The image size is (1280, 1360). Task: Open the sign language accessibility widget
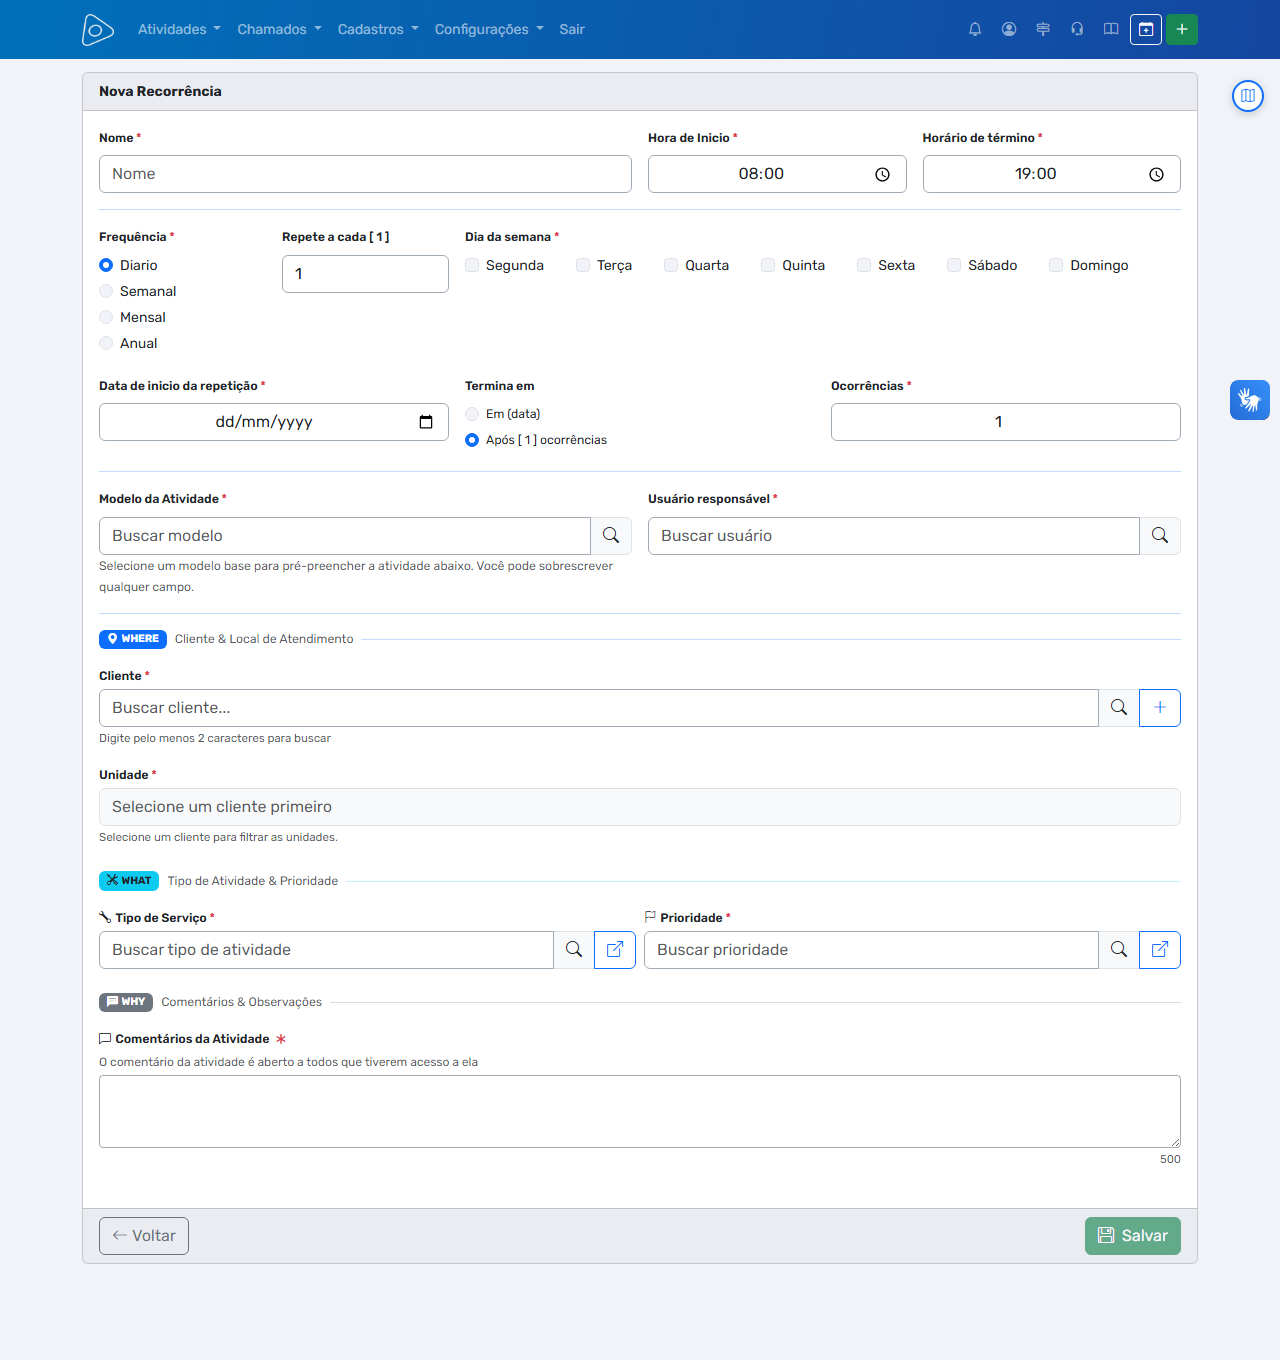tap(1250, 400)
